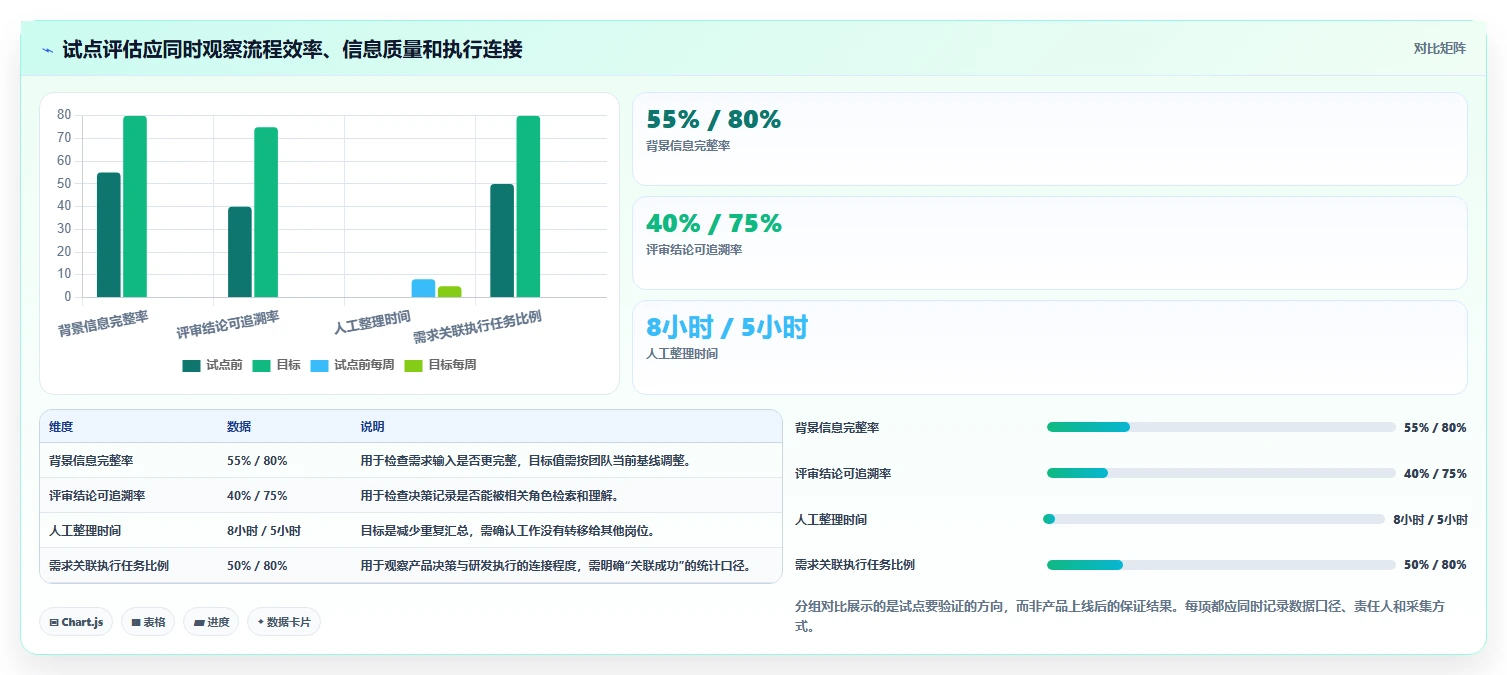
Task: Click the 表格 chip icon
Action: pos(136,622)
